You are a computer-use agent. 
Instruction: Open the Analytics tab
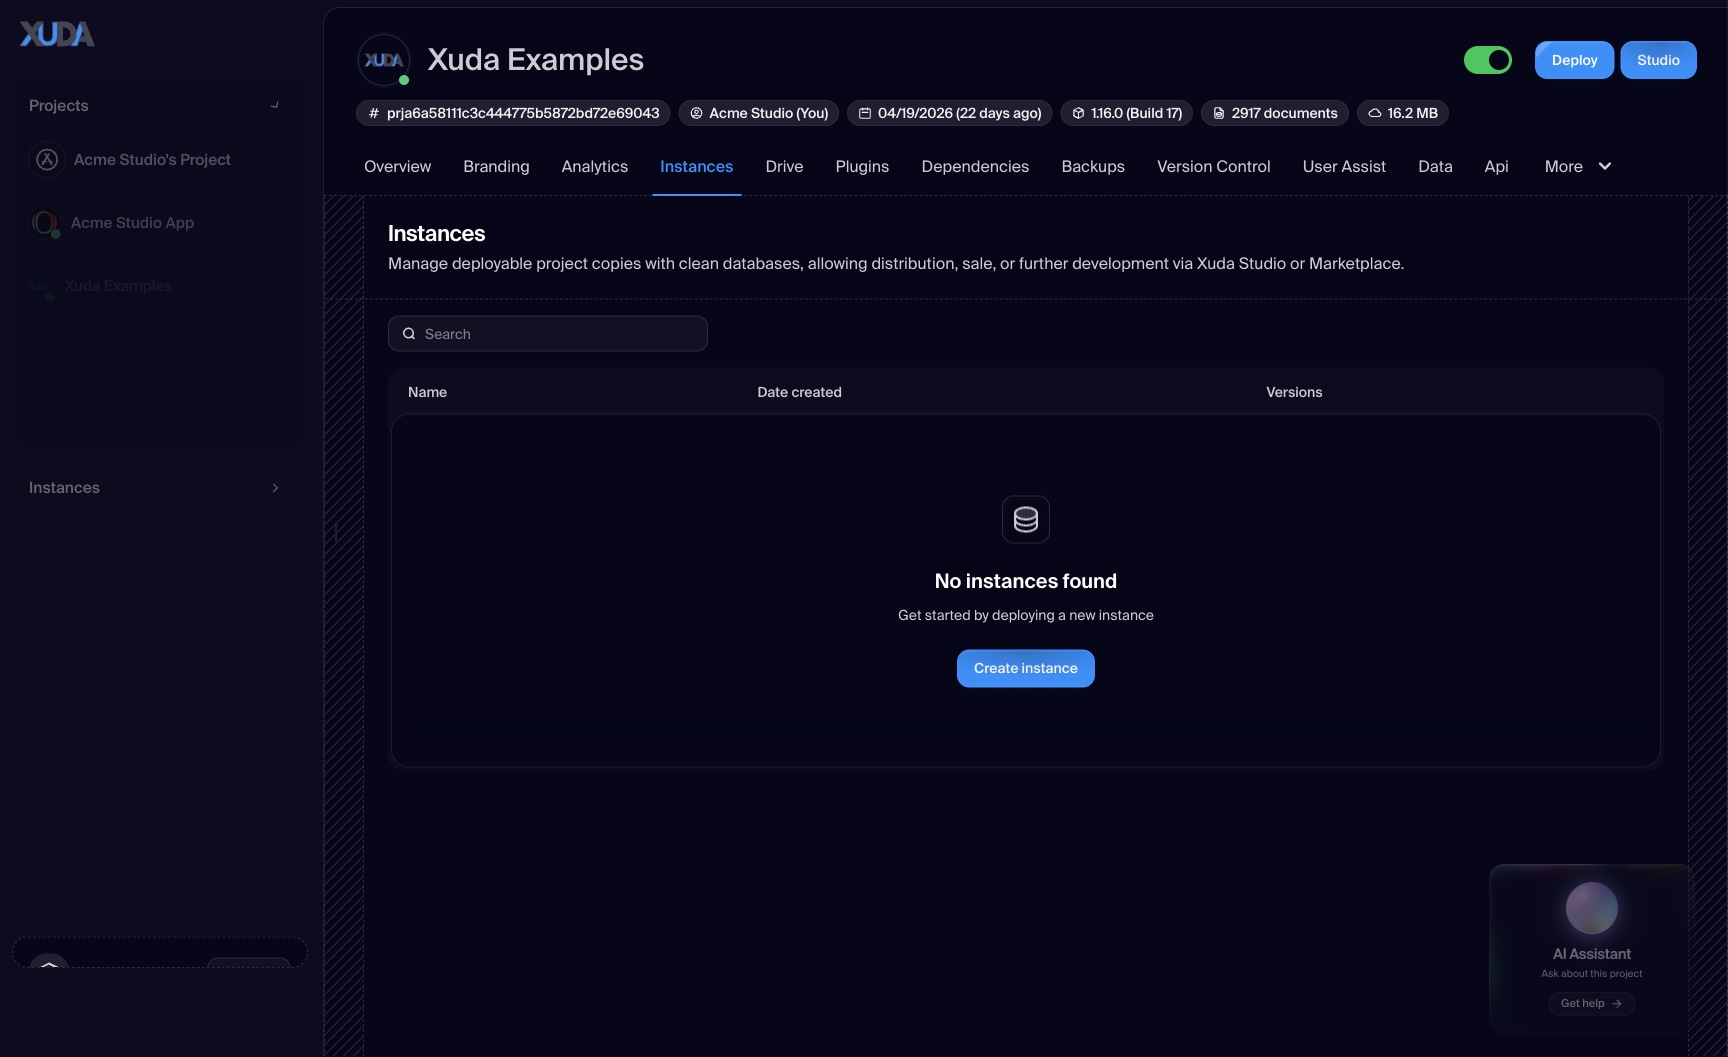coord(594,166)
